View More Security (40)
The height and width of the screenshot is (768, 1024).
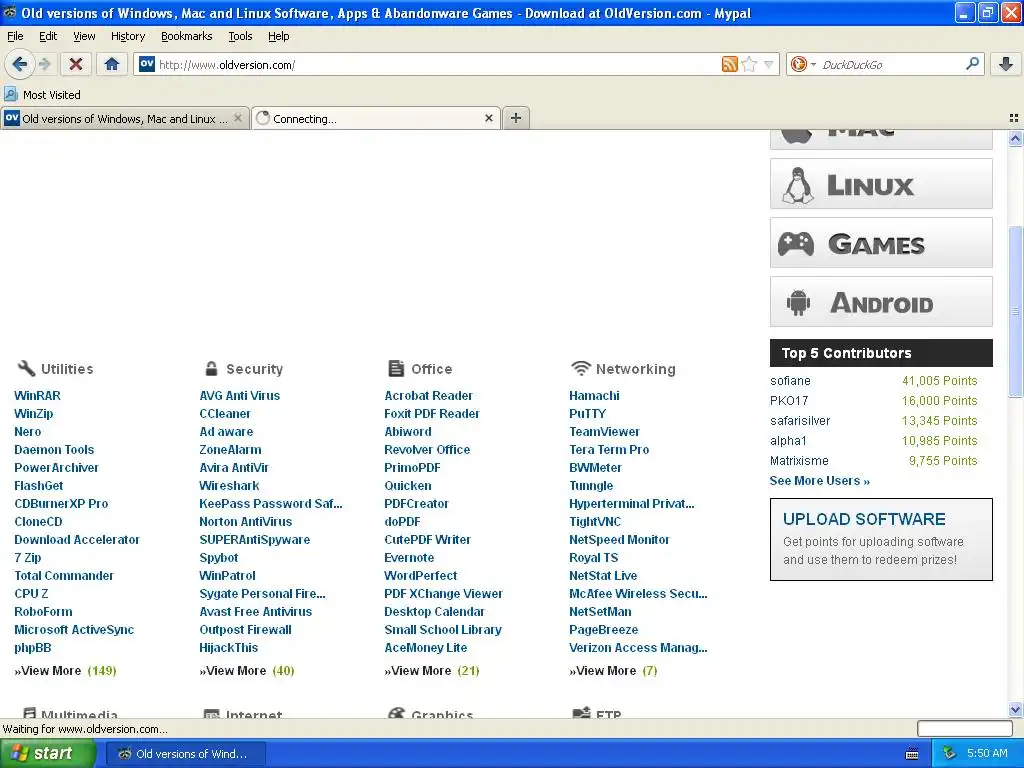click(x=247, y=671)
